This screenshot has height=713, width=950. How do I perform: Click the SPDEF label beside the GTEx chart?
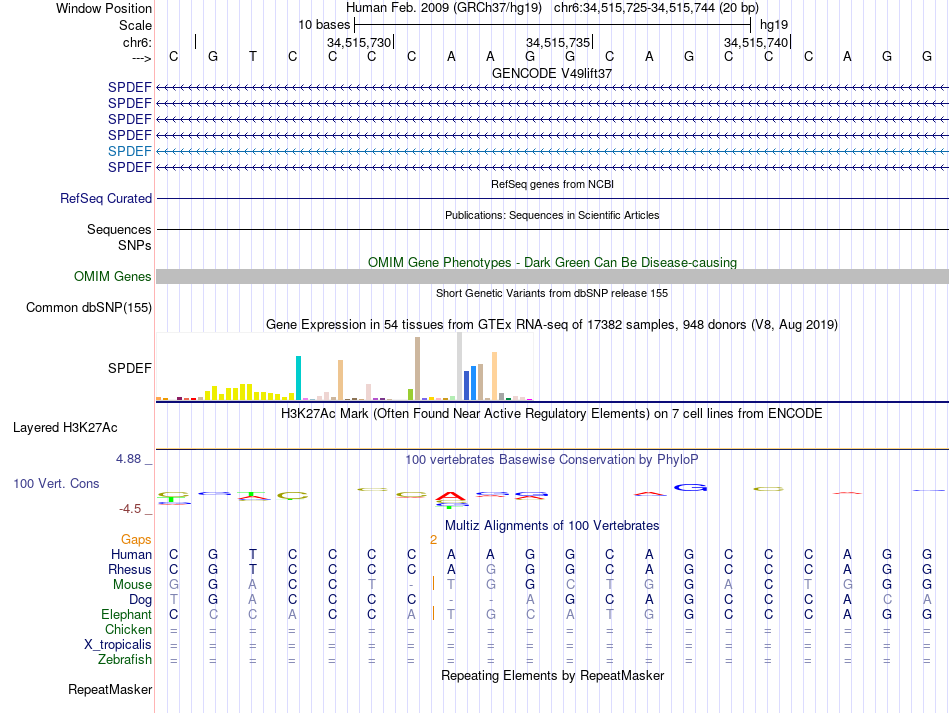(130, 368)
